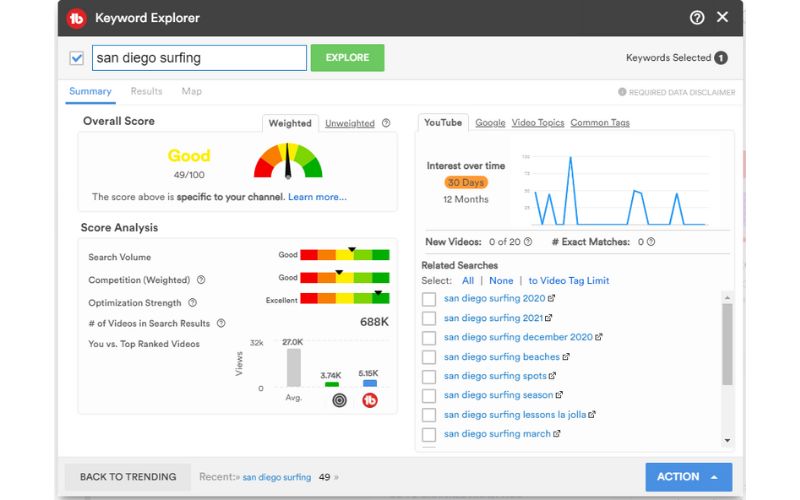Click the 688K videos count value

pos(374,322)
